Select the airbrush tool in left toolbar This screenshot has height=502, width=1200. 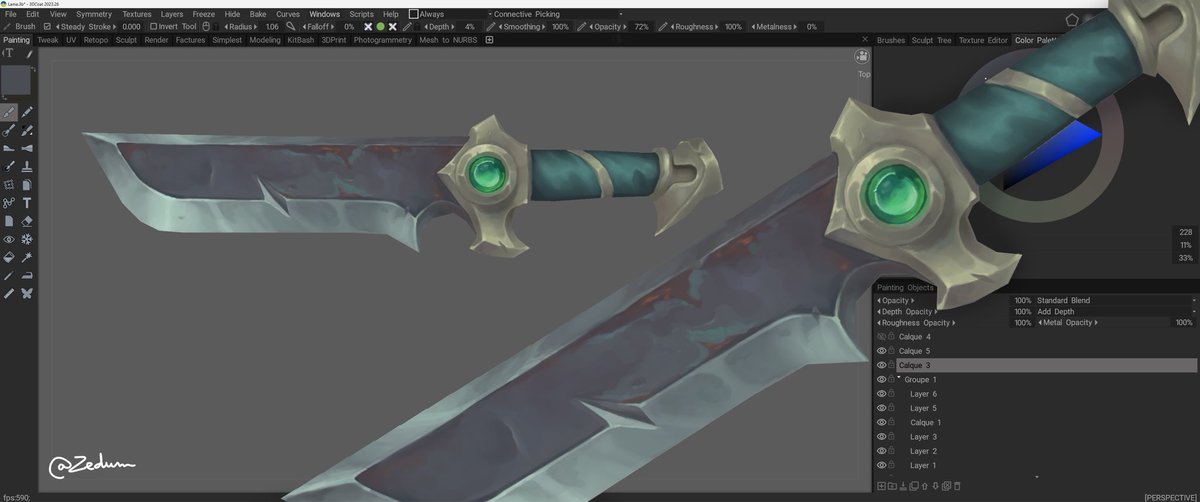[9, 130]
